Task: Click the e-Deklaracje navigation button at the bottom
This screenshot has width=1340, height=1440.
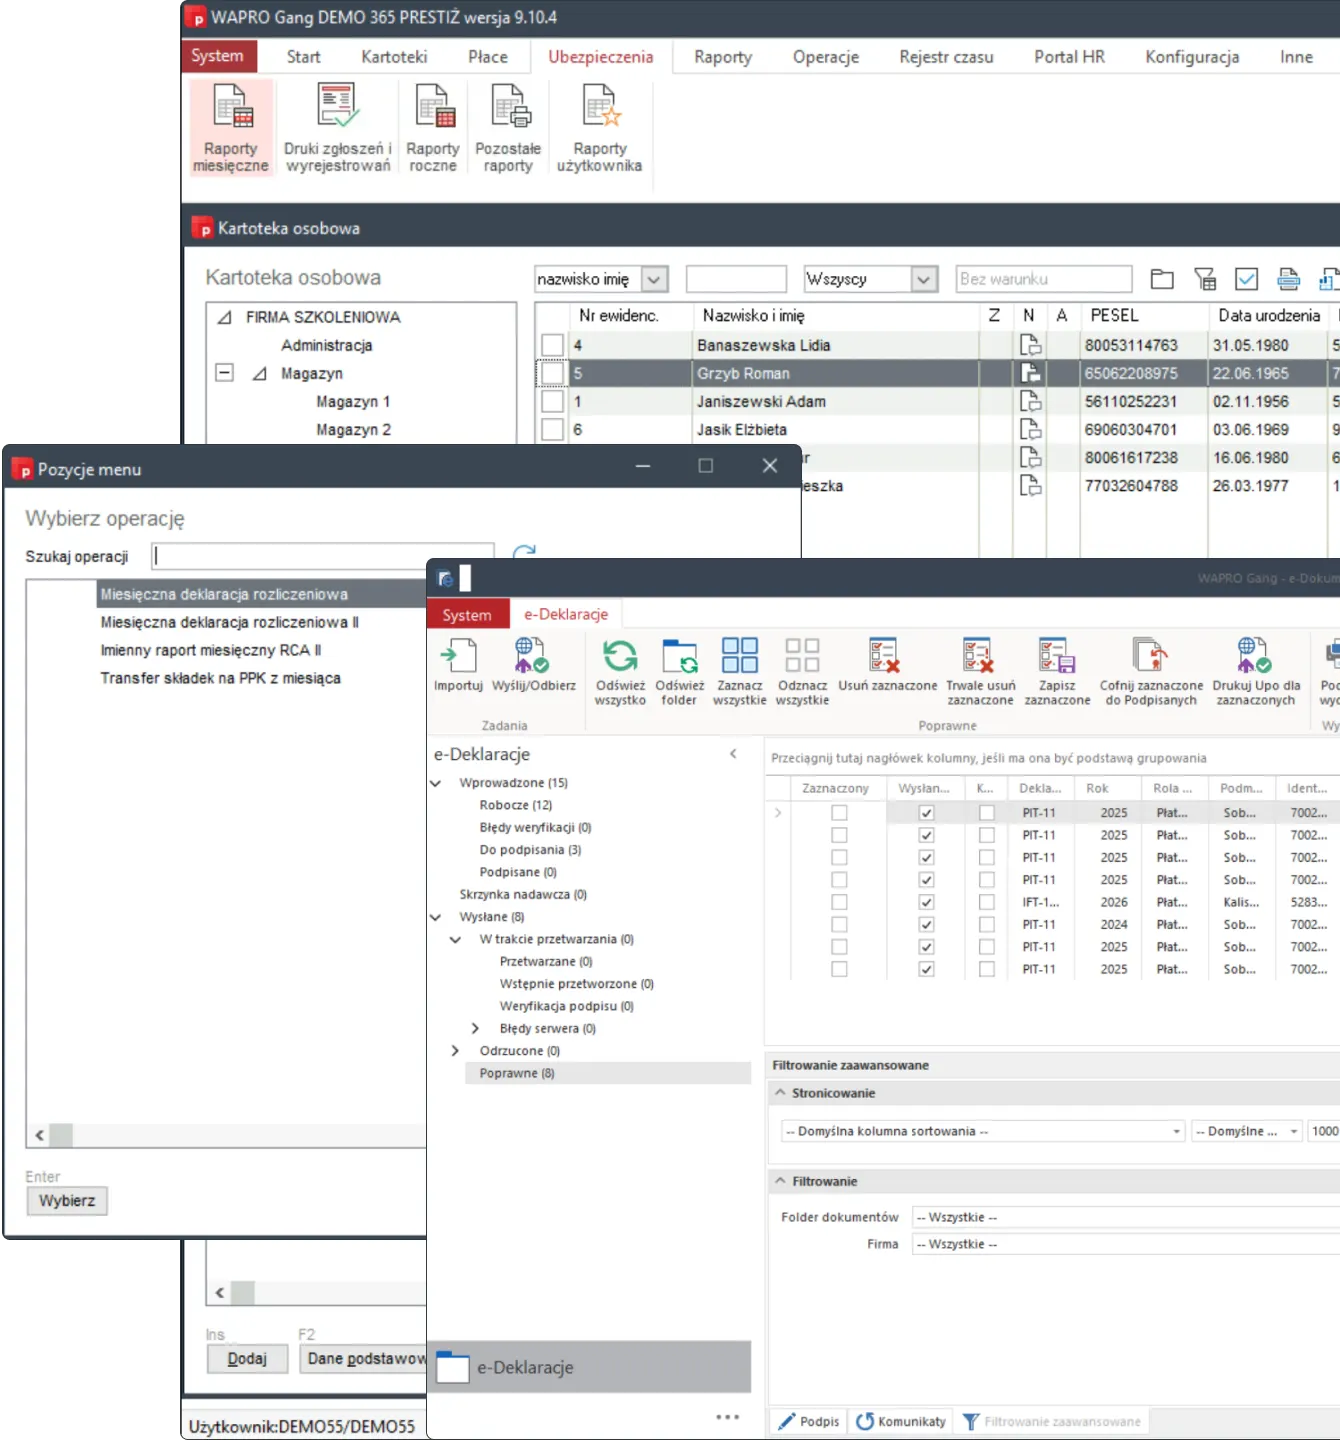Action: coord(589,1367)
